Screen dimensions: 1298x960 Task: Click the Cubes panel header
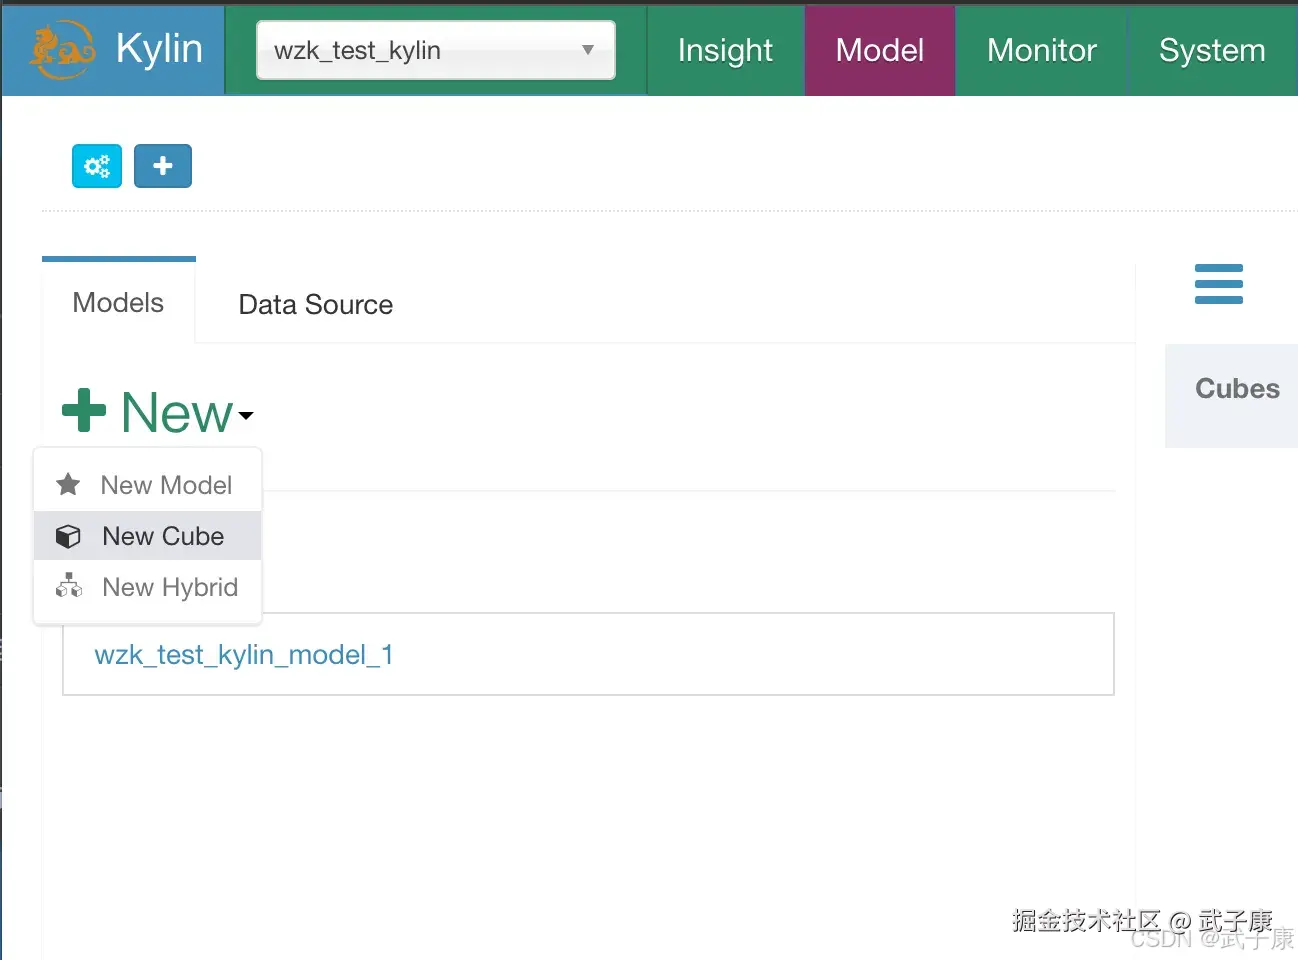pos(1237,389)
